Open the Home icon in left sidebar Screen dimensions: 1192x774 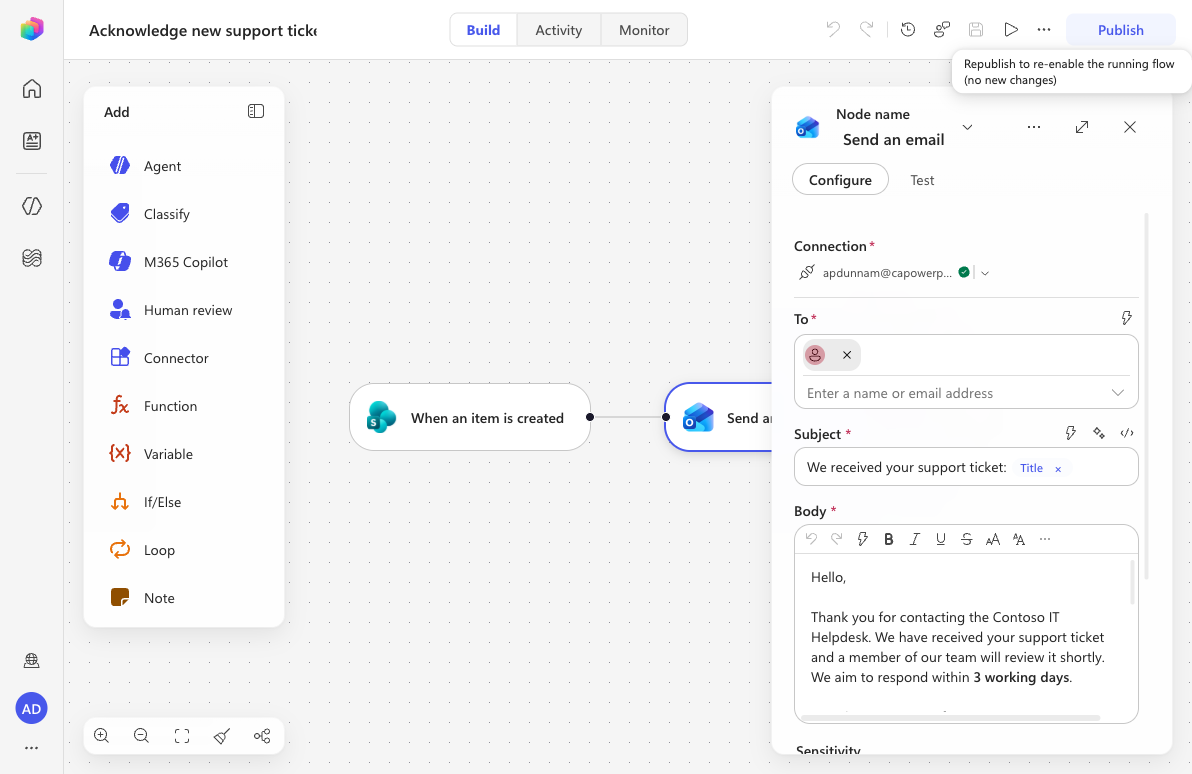click(x=31, y=89)
